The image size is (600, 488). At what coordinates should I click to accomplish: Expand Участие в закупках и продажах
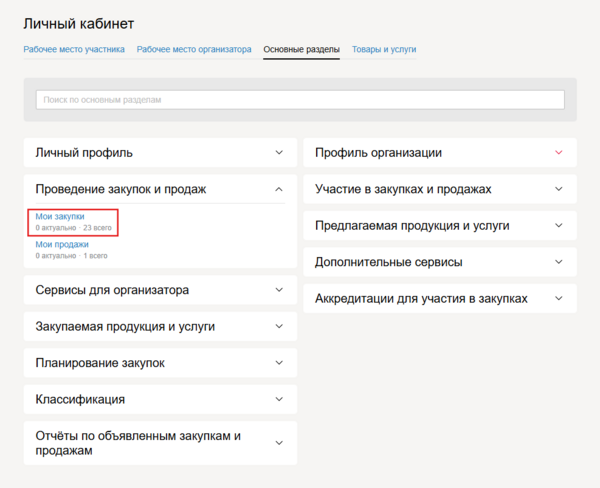pyautogui.click(x=558, y=189)
